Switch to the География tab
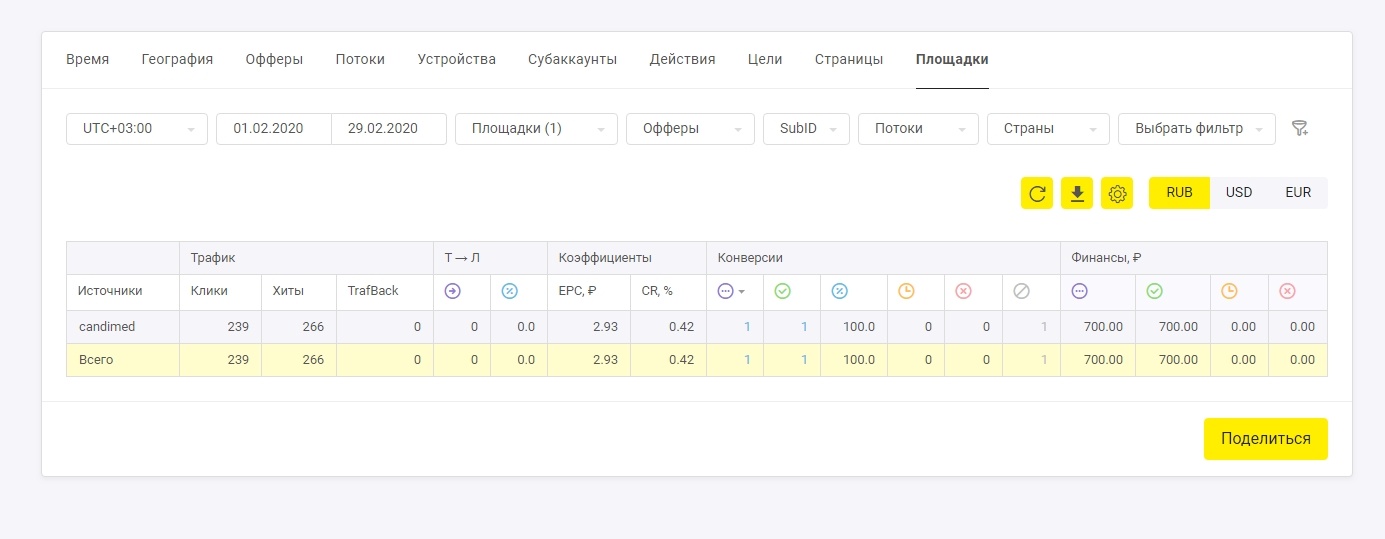The height and width of the screenshot is (539, 1385). coord(177,59)
